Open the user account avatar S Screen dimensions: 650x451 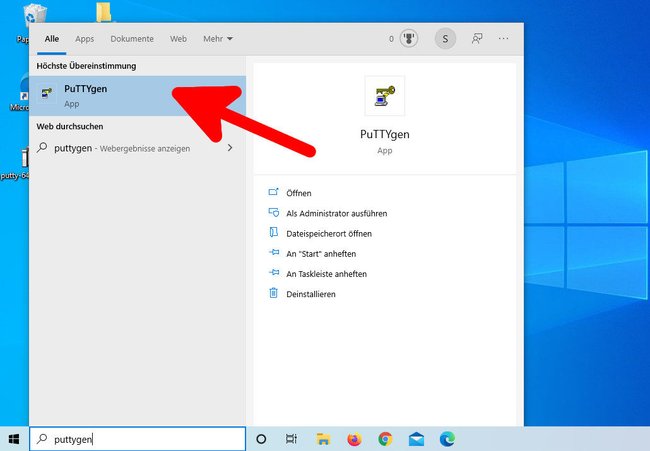click(x=445, y=39)
